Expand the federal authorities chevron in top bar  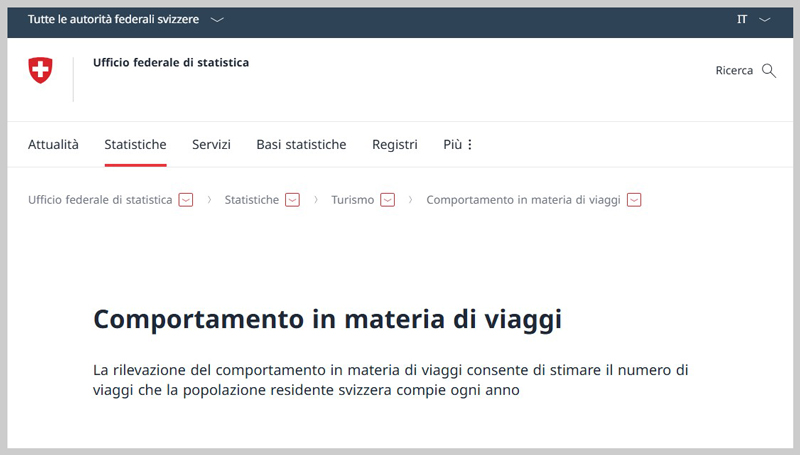(218, 20)
